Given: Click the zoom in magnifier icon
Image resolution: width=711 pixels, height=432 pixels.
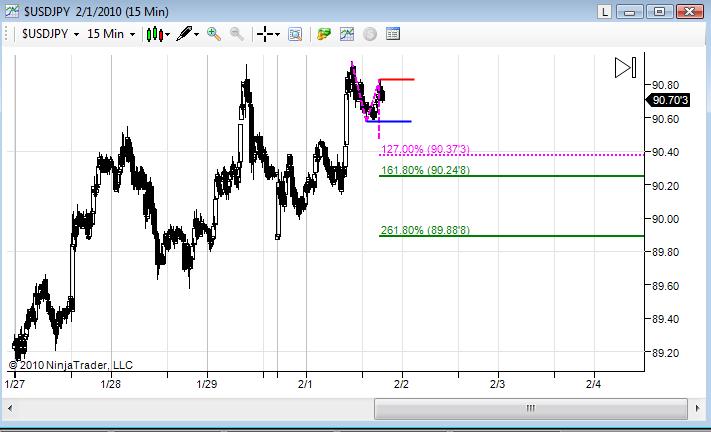Looking at the screenshot, I should [x=214, y=34].
